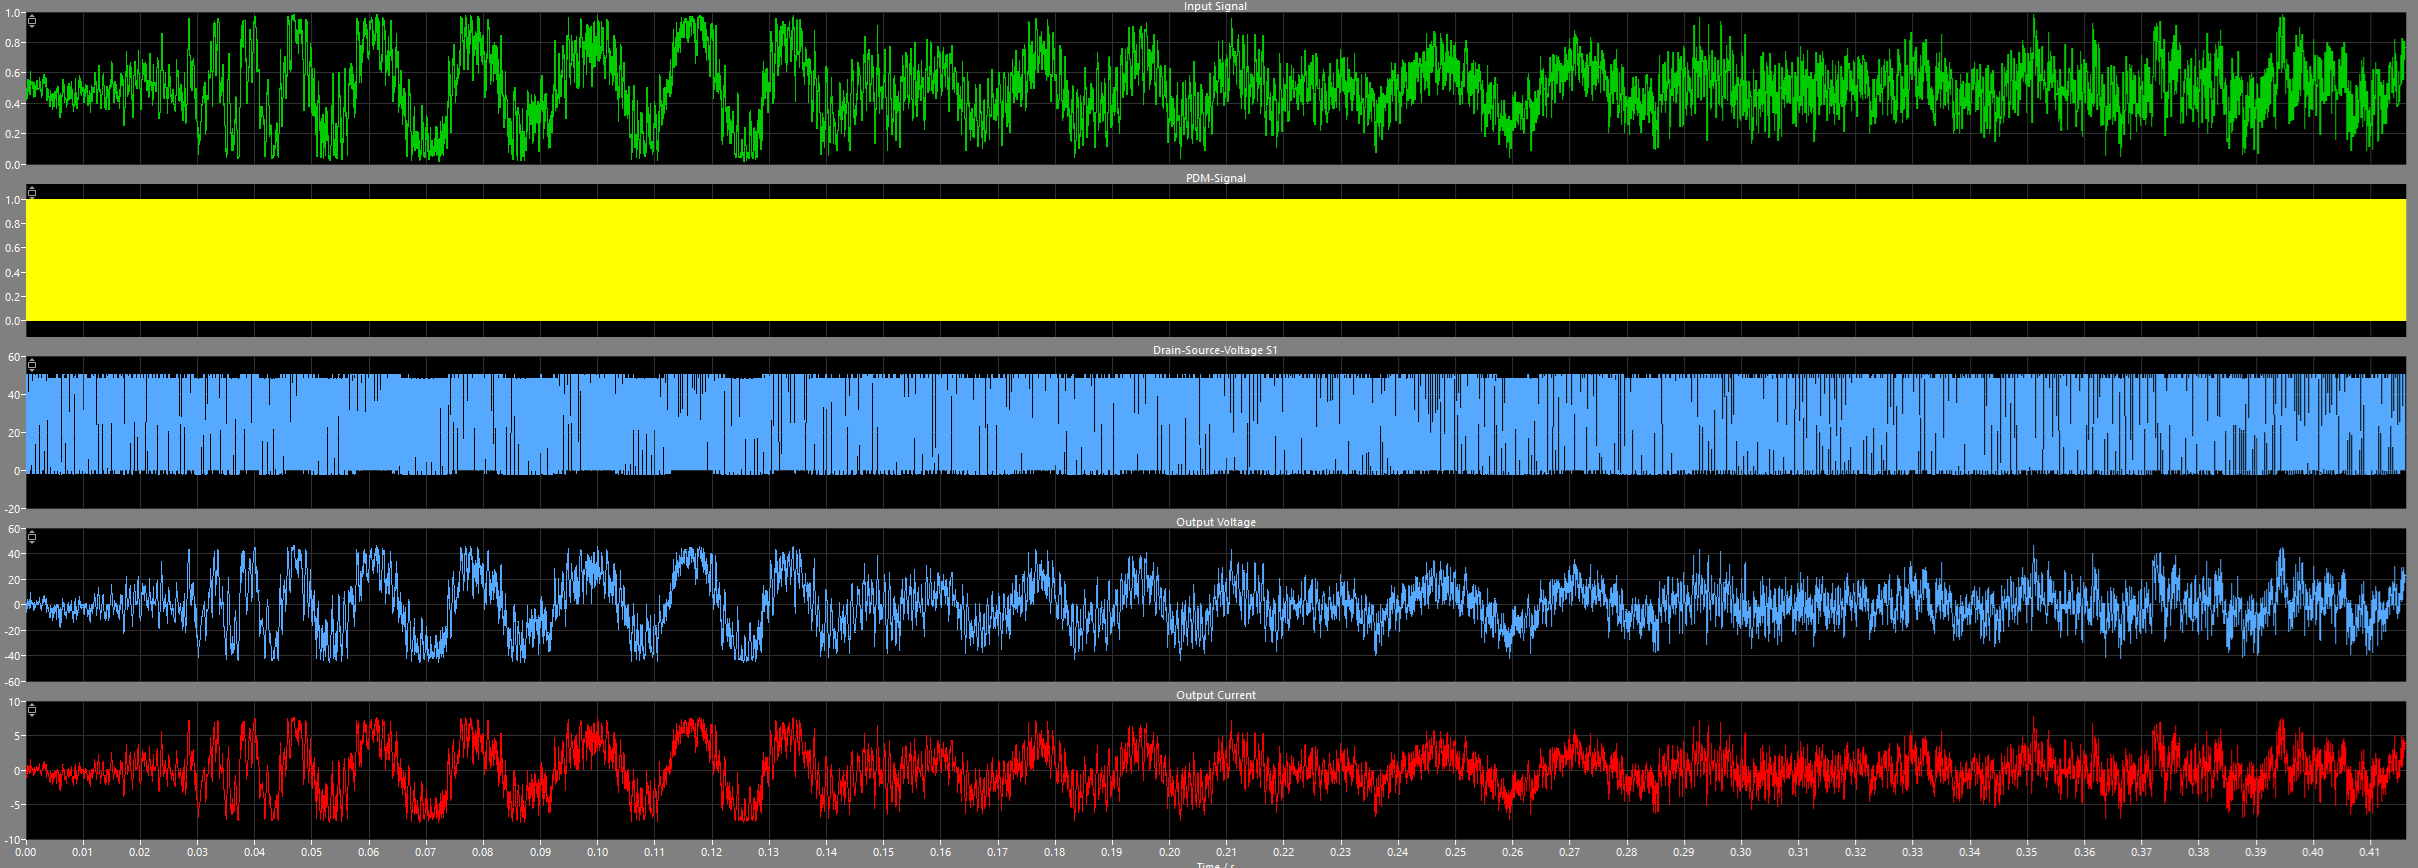
Task: Select the Output Voltage plot title
Action: (1215, 522)
